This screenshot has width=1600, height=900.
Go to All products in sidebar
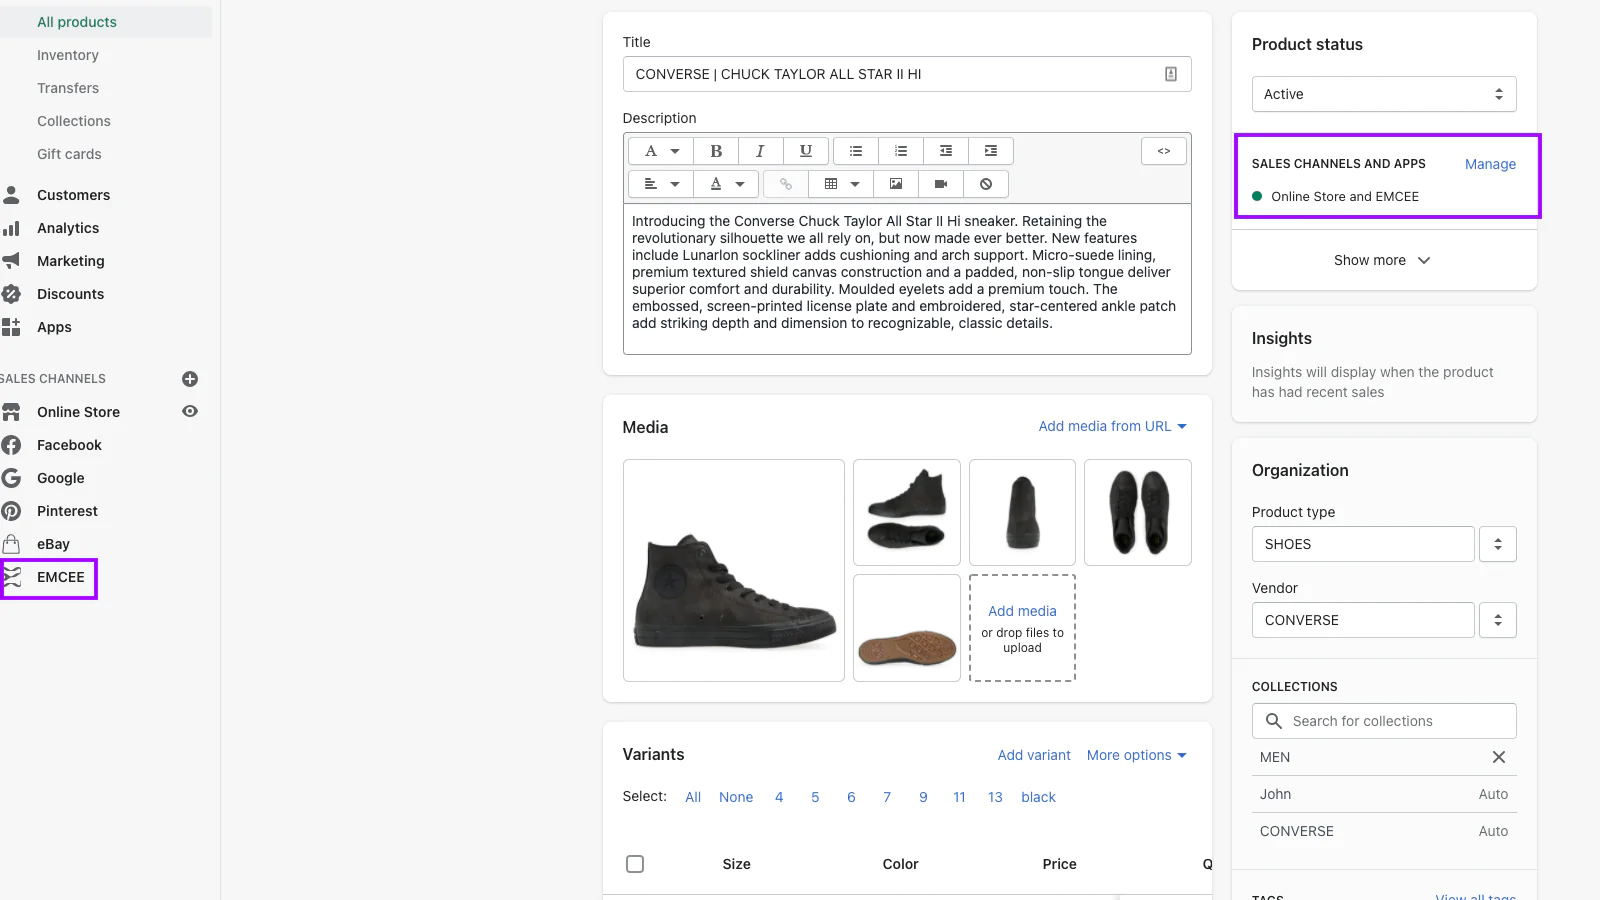pos(77,22)
